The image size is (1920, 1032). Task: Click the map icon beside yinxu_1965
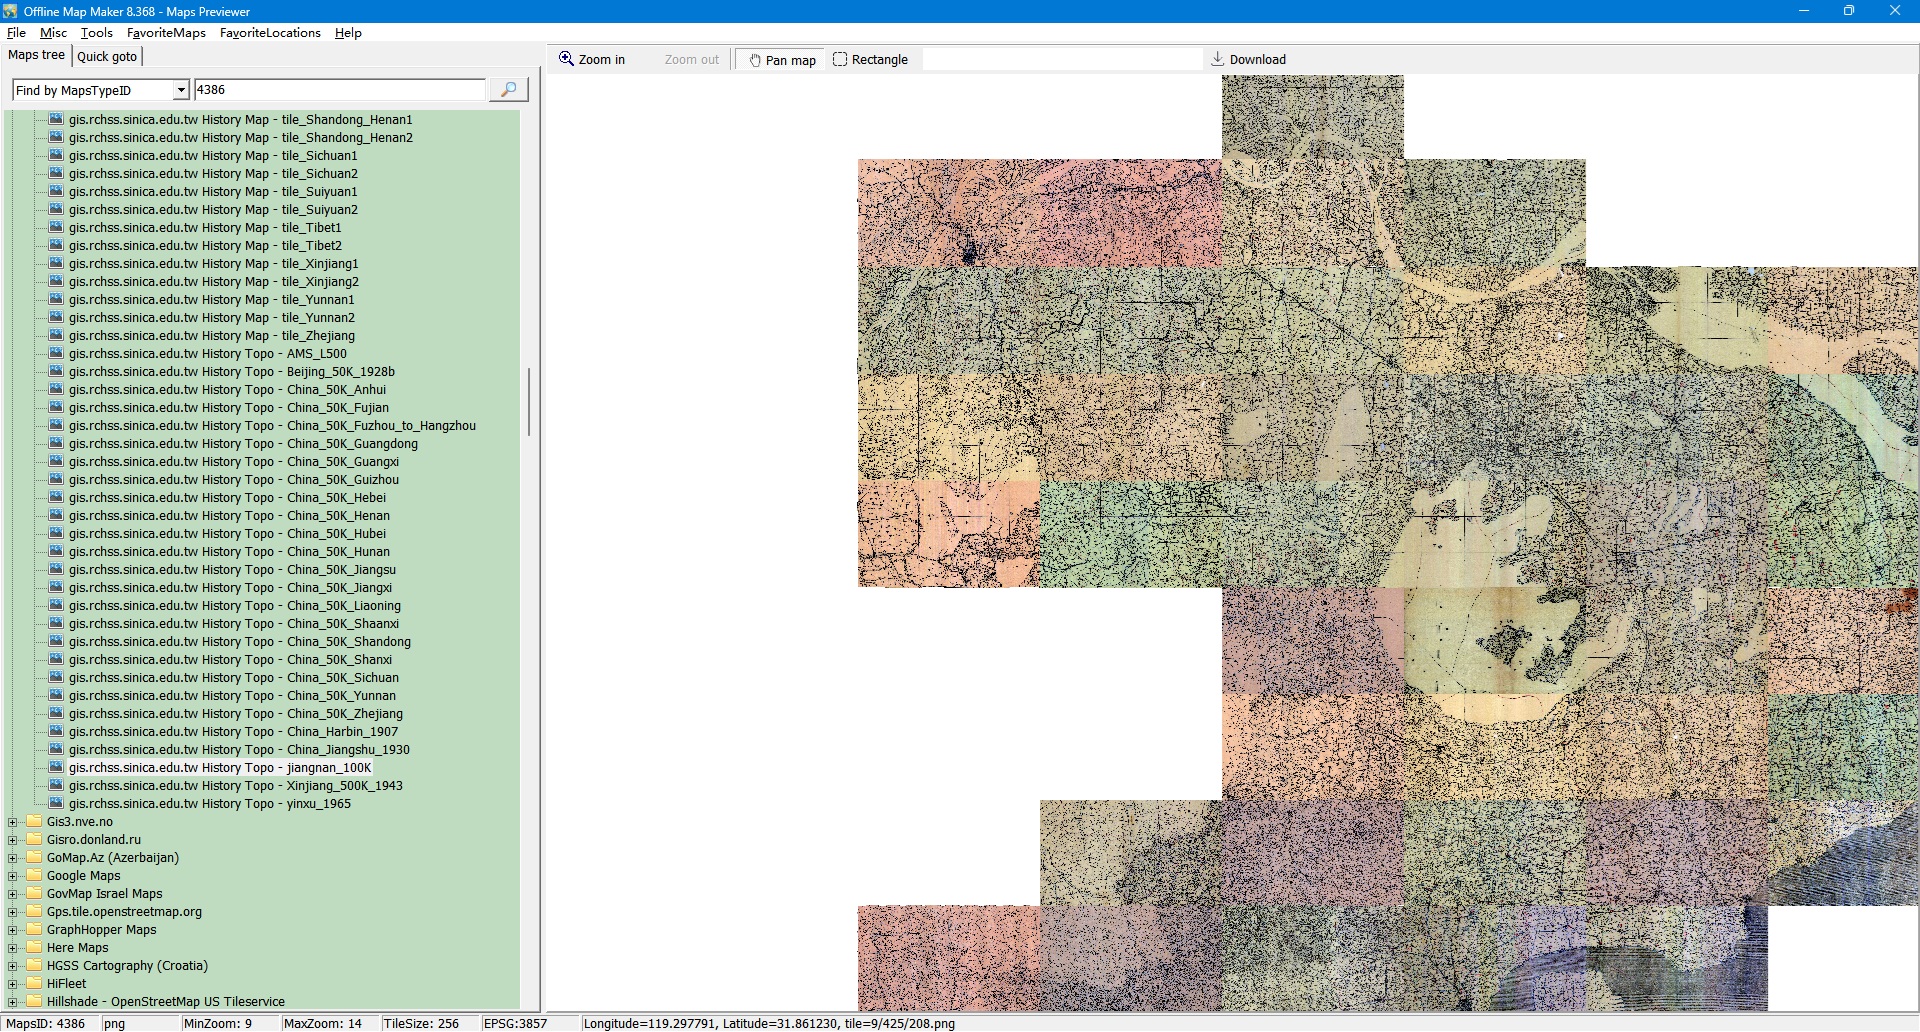coord(57,804)
